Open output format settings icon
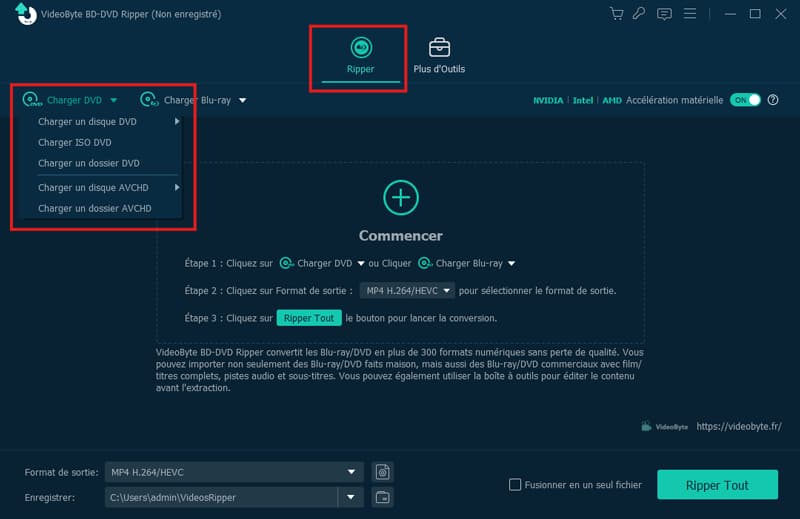This screenshot has height=519, width=800. point(381,472)
